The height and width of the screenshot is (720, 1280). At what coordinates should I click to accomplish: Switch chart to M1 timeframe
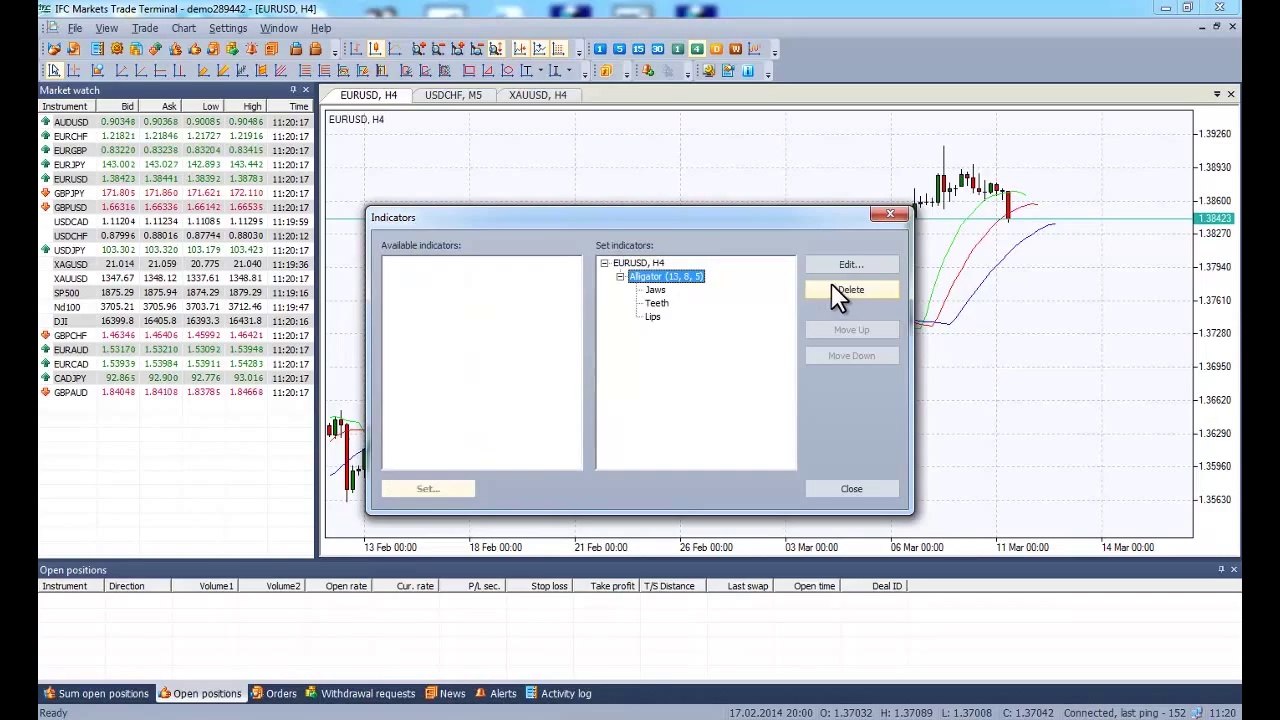click(600, 49)
